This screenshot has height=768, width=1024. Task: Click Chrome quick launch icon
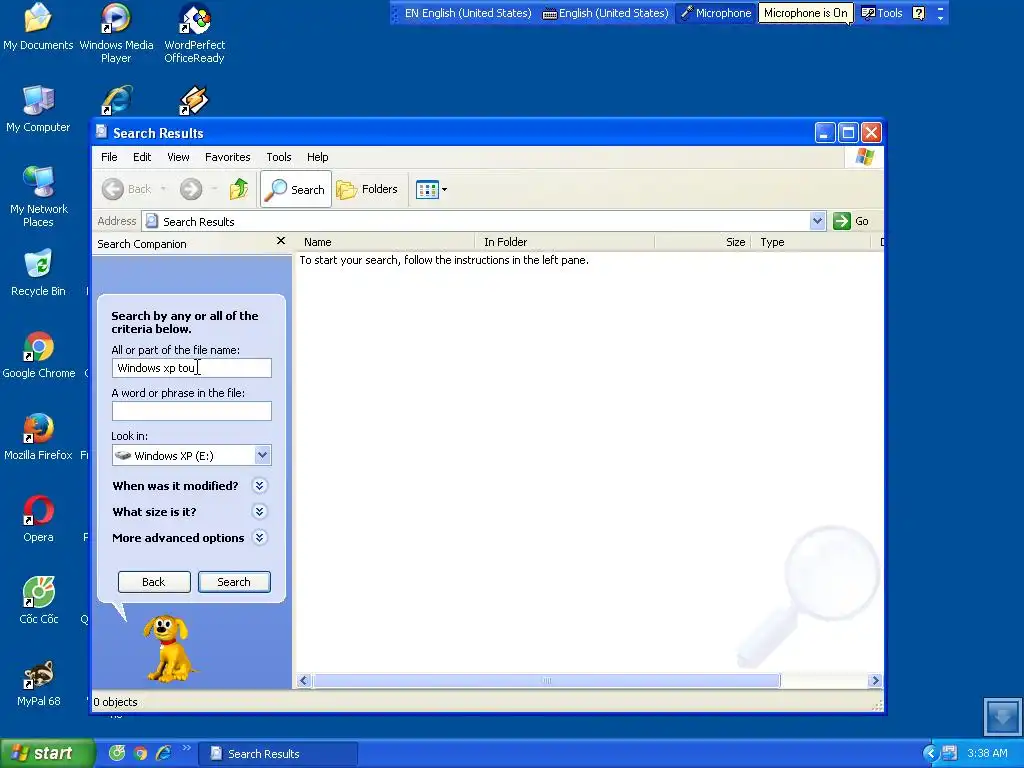[x=140, y=753]
